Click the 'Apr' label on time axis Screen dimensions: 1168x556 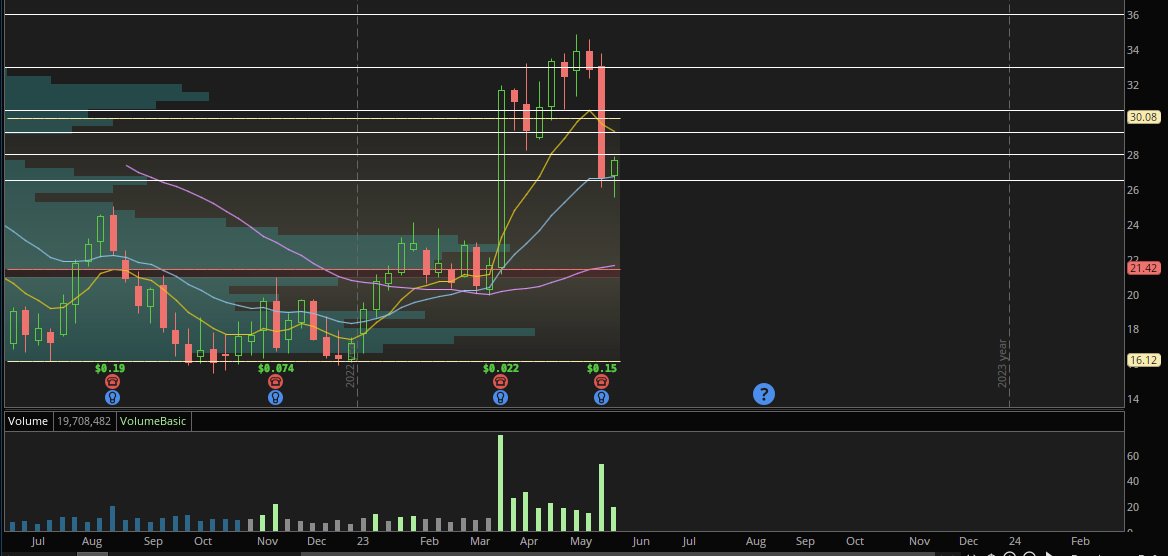[x=528, y=541]
